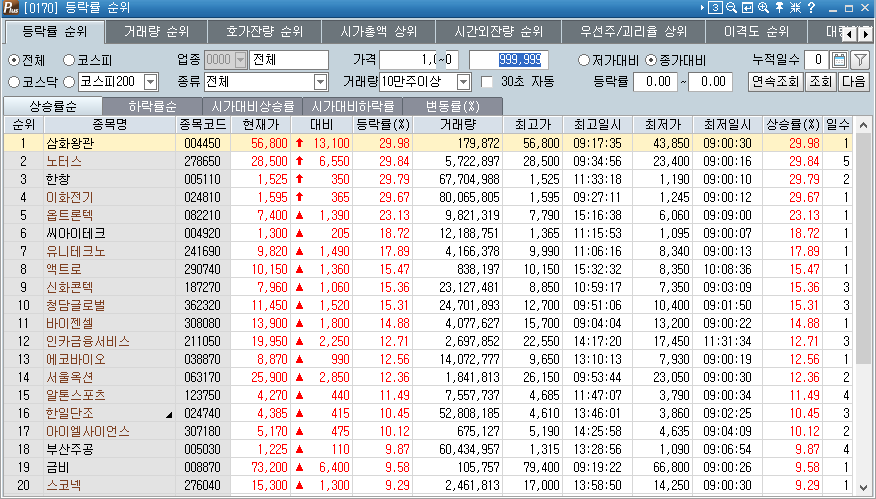Select the 코스닥 radio button
Image resolution: width=876 pixels, height=499 pixels.
tap(14, 82)
